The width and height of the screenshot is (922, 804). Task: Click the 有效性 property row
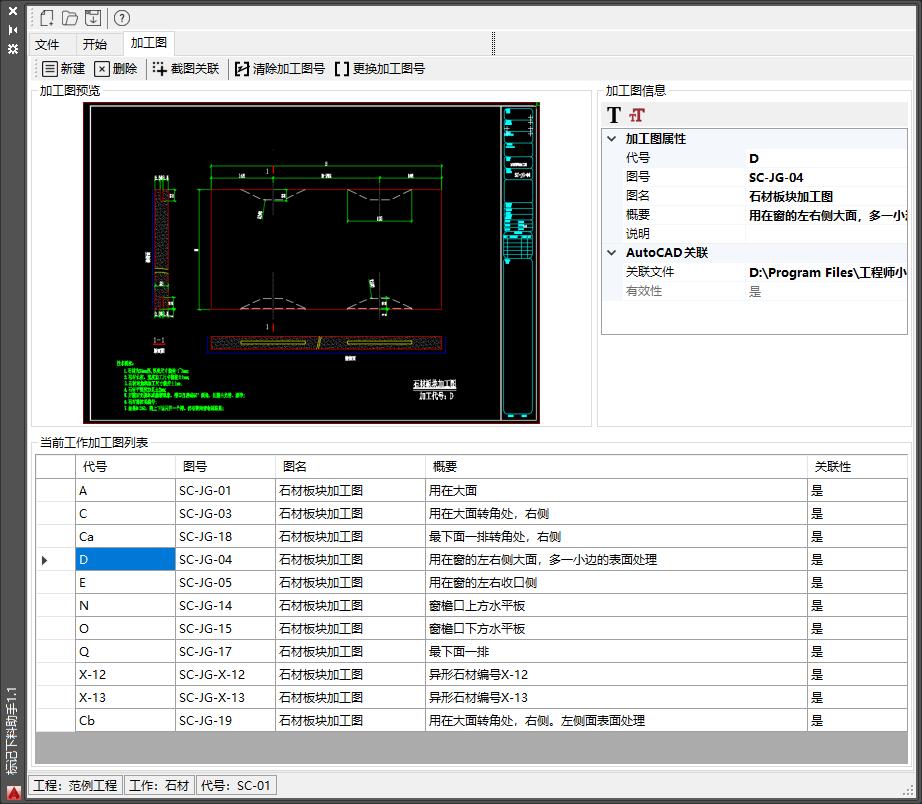pyautogui.click(x=764, y=291)
